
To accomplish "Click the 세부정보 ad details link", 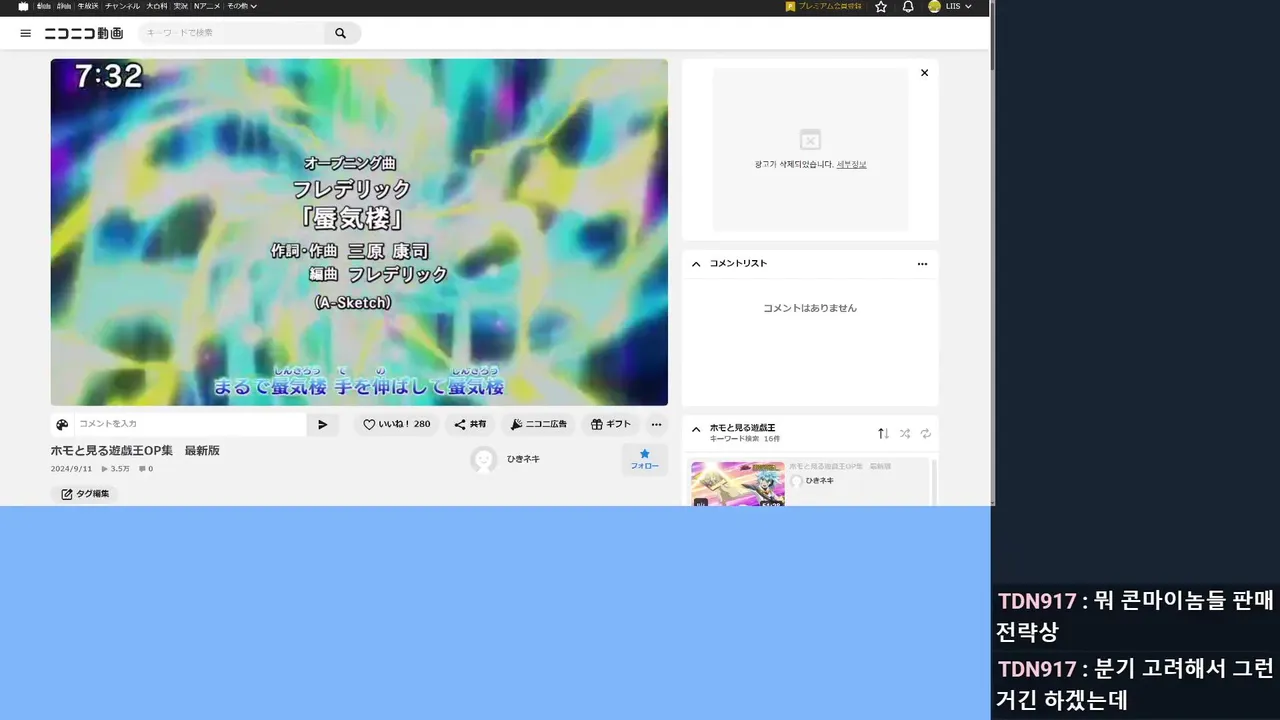I will 851,164.
